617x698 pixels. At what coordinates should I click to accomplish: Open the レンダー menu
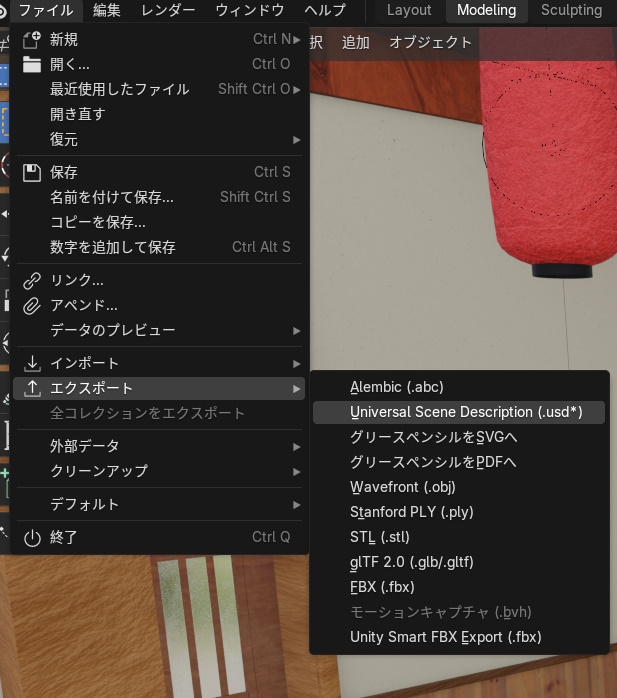[168, 10]
